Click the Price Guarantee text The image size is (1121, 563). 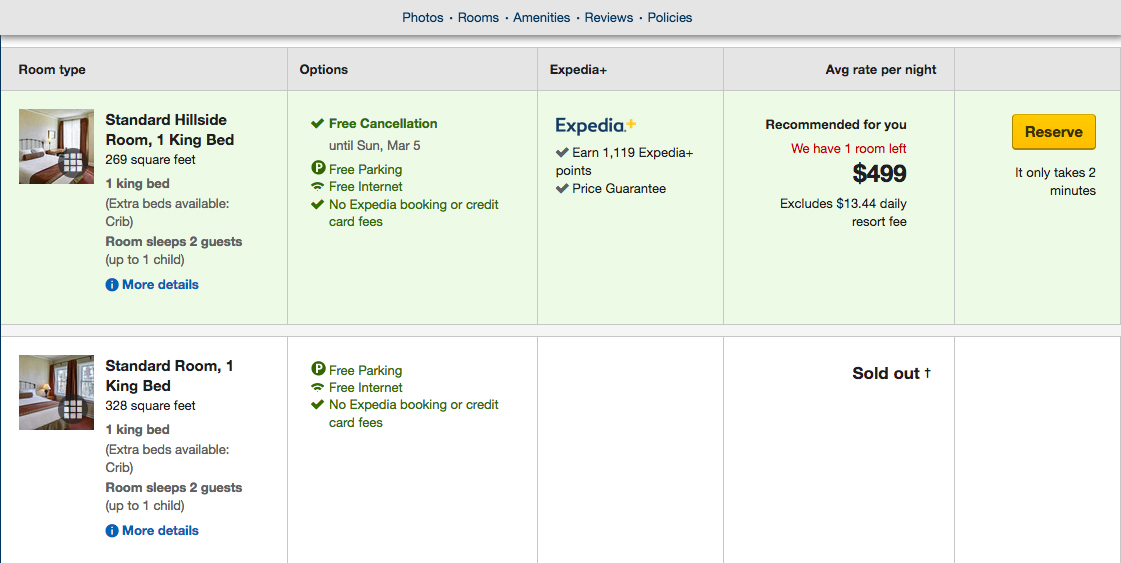[618, 189]
